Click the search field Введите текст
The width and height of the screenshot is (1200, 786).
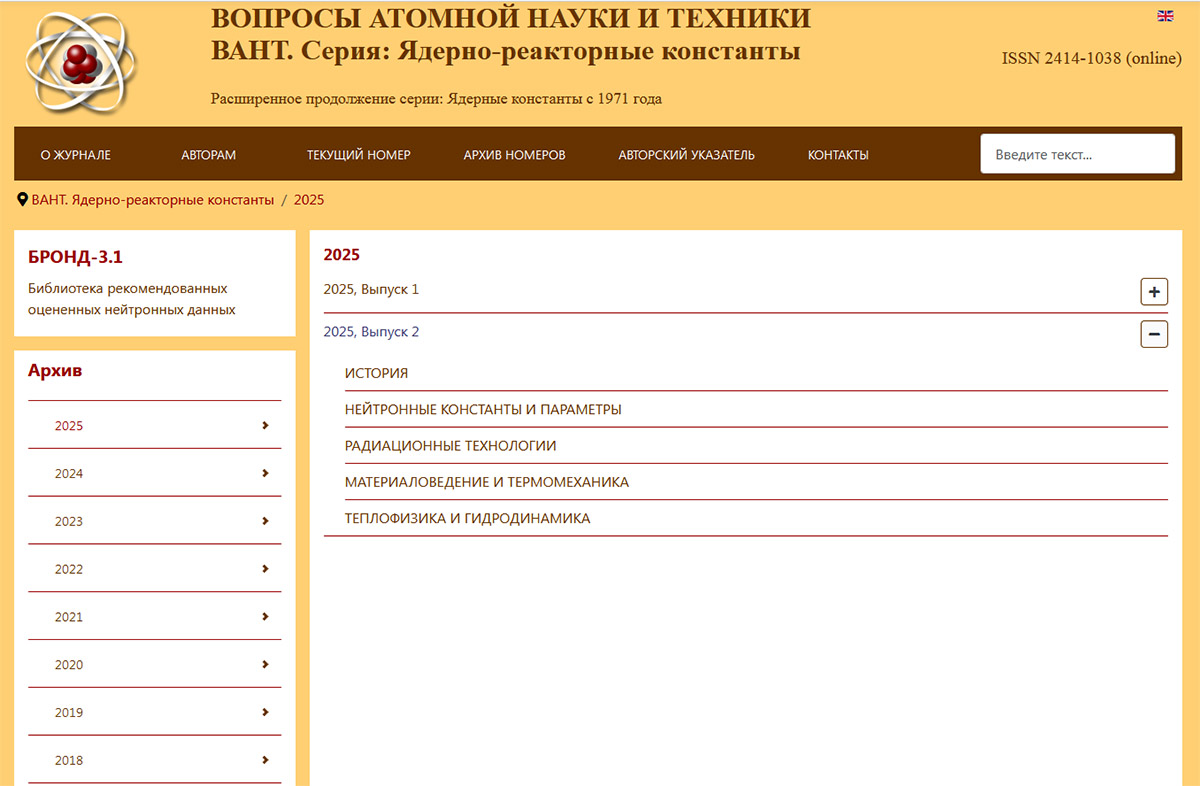[x=1076, y=154]
